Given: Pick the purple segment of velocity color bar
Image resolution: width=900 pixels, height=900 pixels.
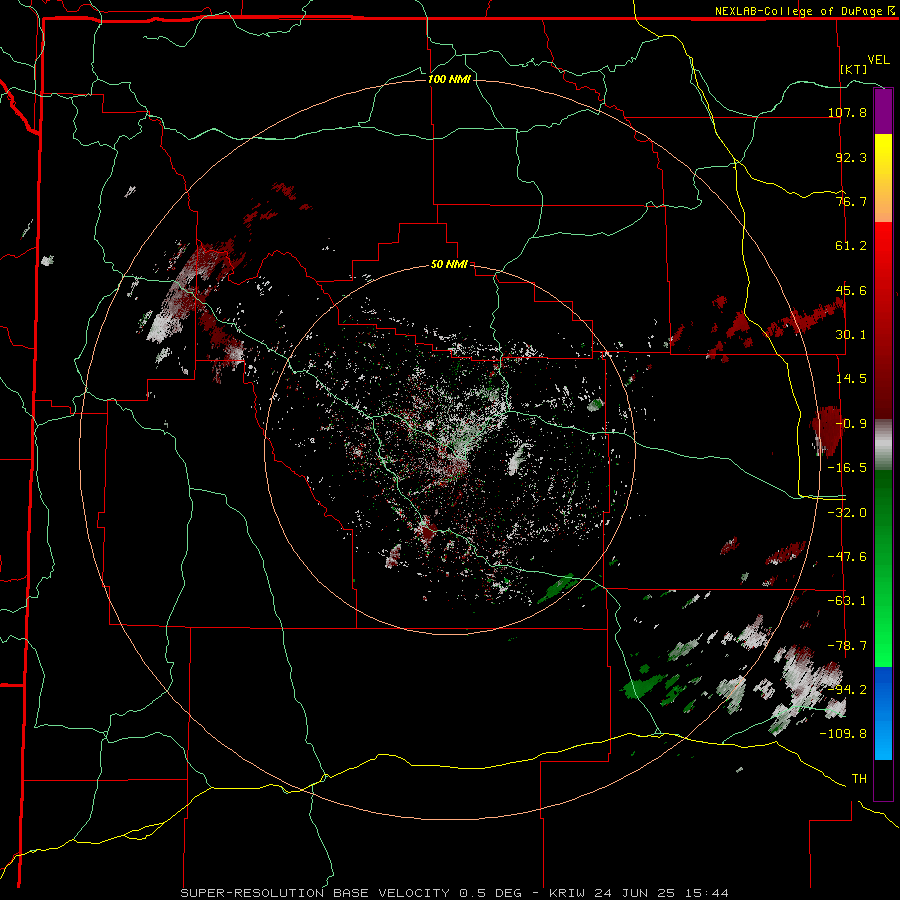Looking at the screenshot, I should tap(883, 111).
